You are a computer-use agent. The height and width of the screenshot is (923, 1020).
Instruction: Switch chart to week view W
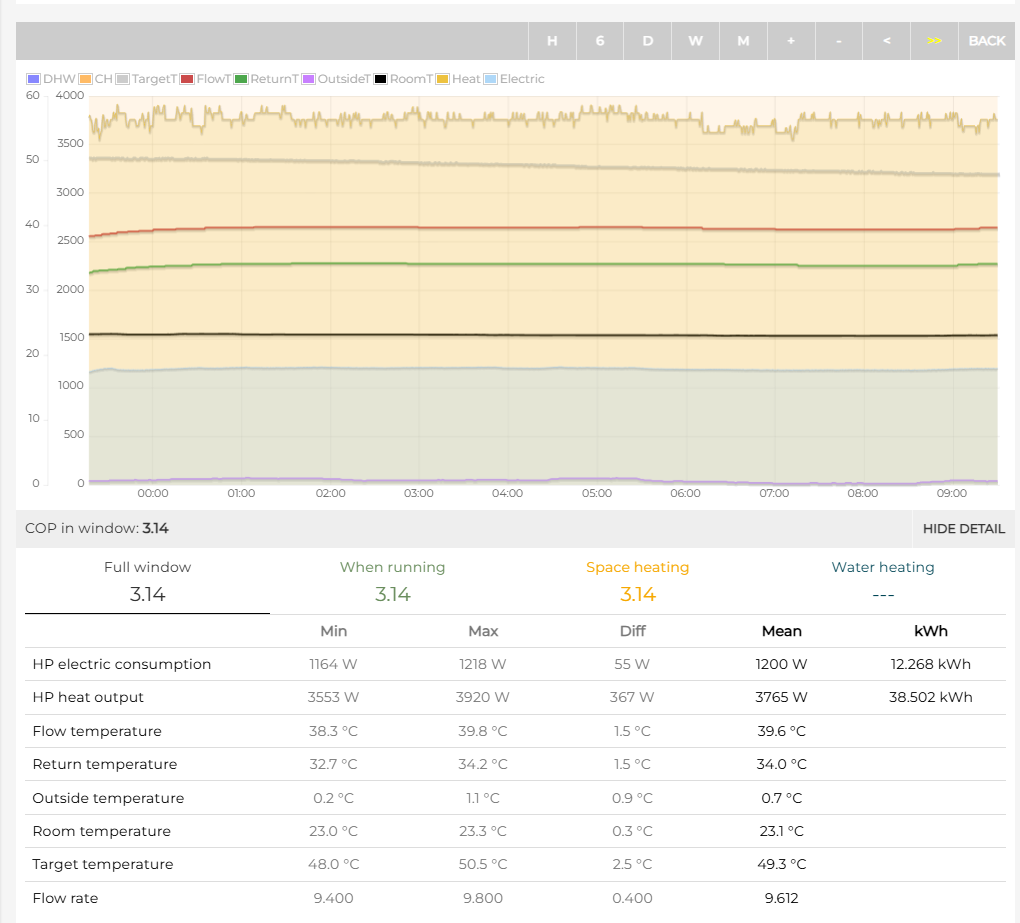(696, 41)
